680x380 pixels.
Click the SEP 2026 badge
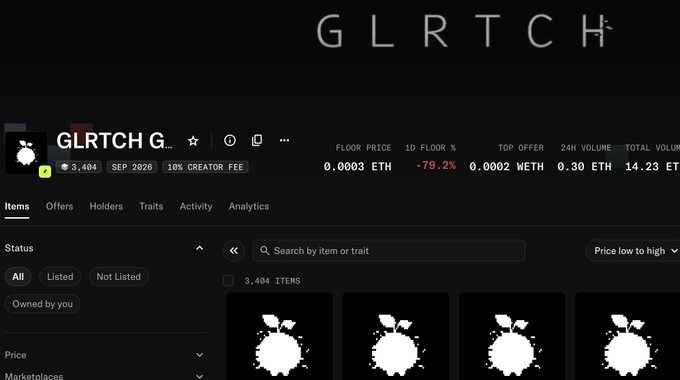[132, 167]
